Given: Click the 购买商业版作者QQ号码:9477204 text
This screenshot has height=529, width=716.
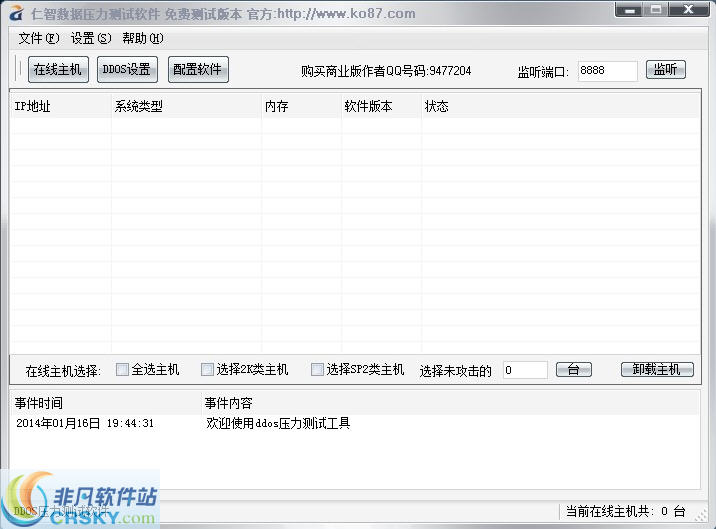Looking at the screenshot, I should [x=386, y=71].
